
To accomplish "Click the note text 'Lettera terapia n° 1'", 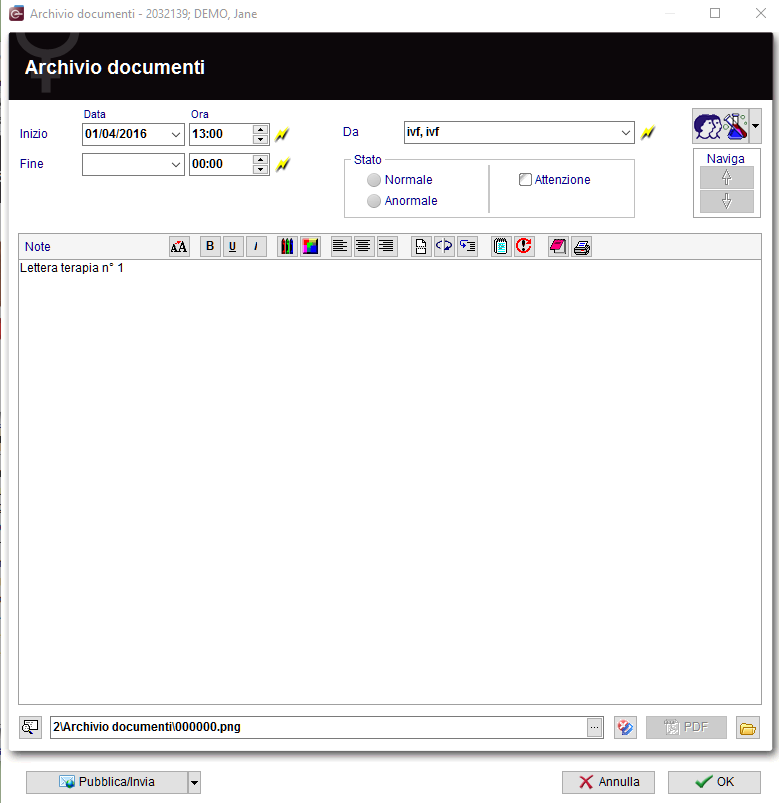I will point(72,268).
